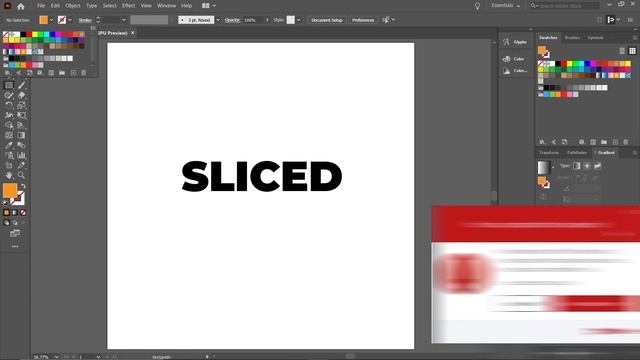Screen dimensions: 640x360
Task: Enable Draw Normal mode
Action: (x=6, y=222)
